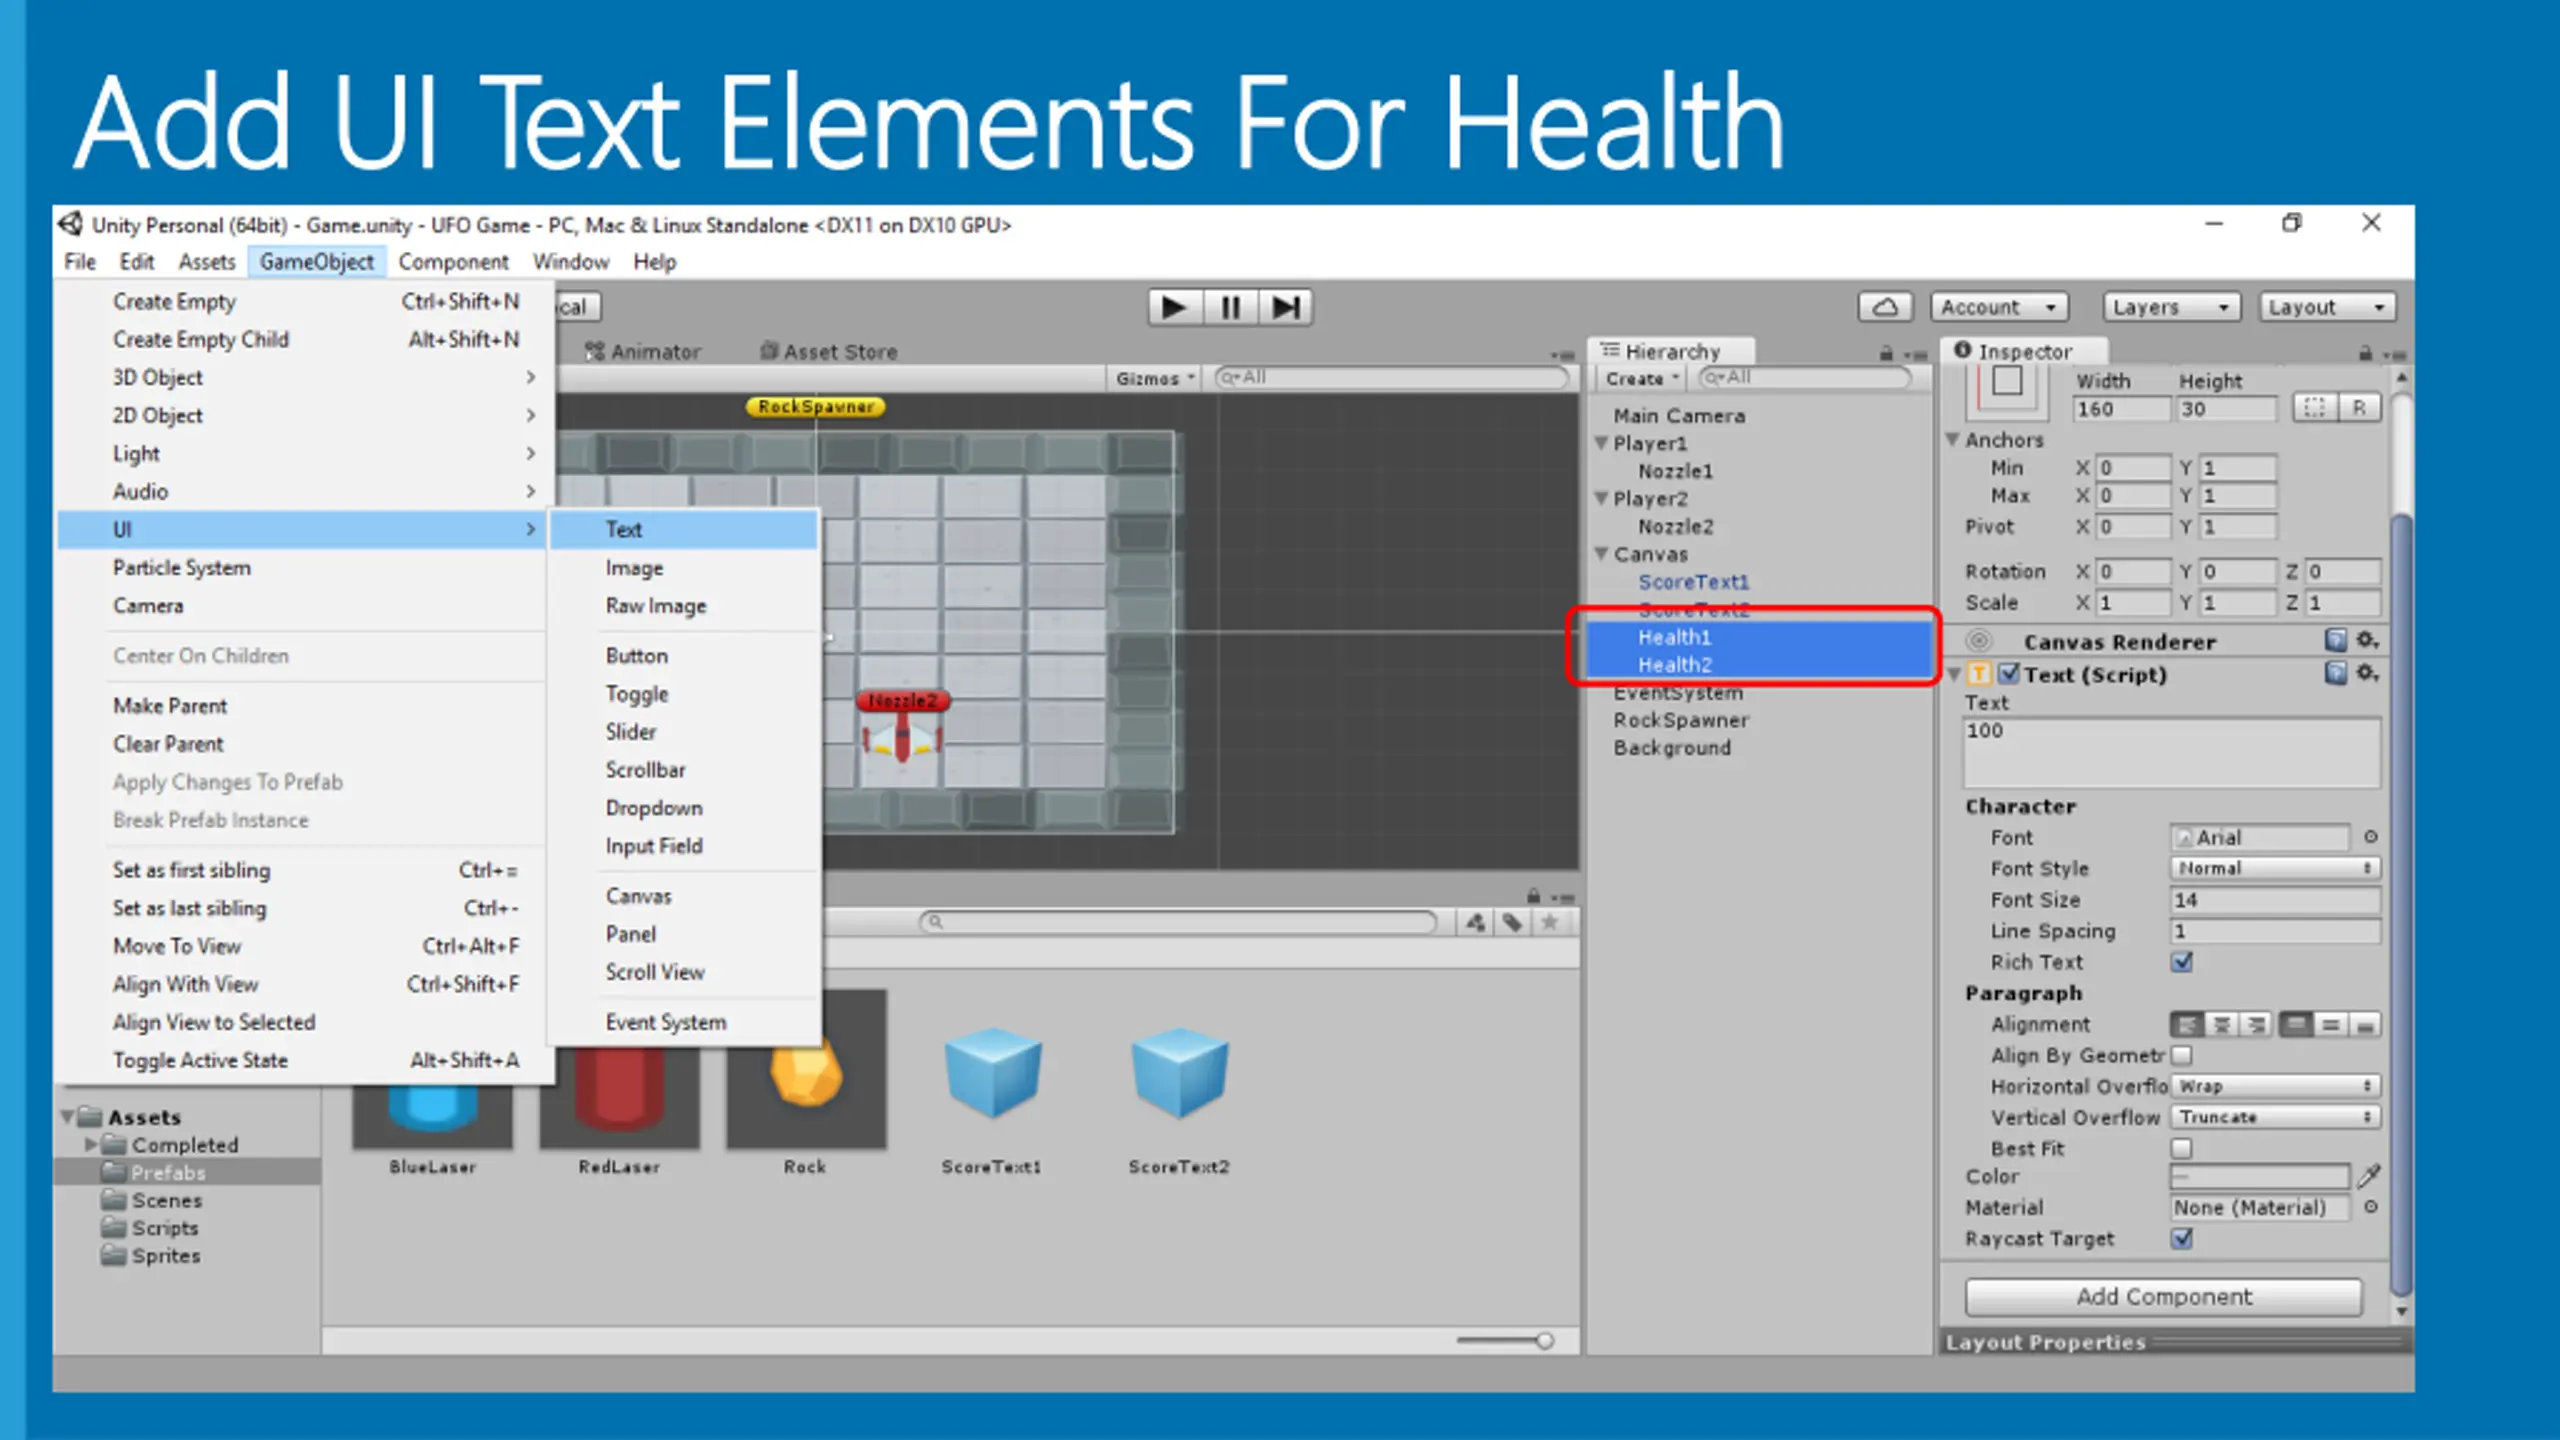Open the Hierarchy Create dropdown
This screenshot has width=2560, height=1440.
[1641, 378]
